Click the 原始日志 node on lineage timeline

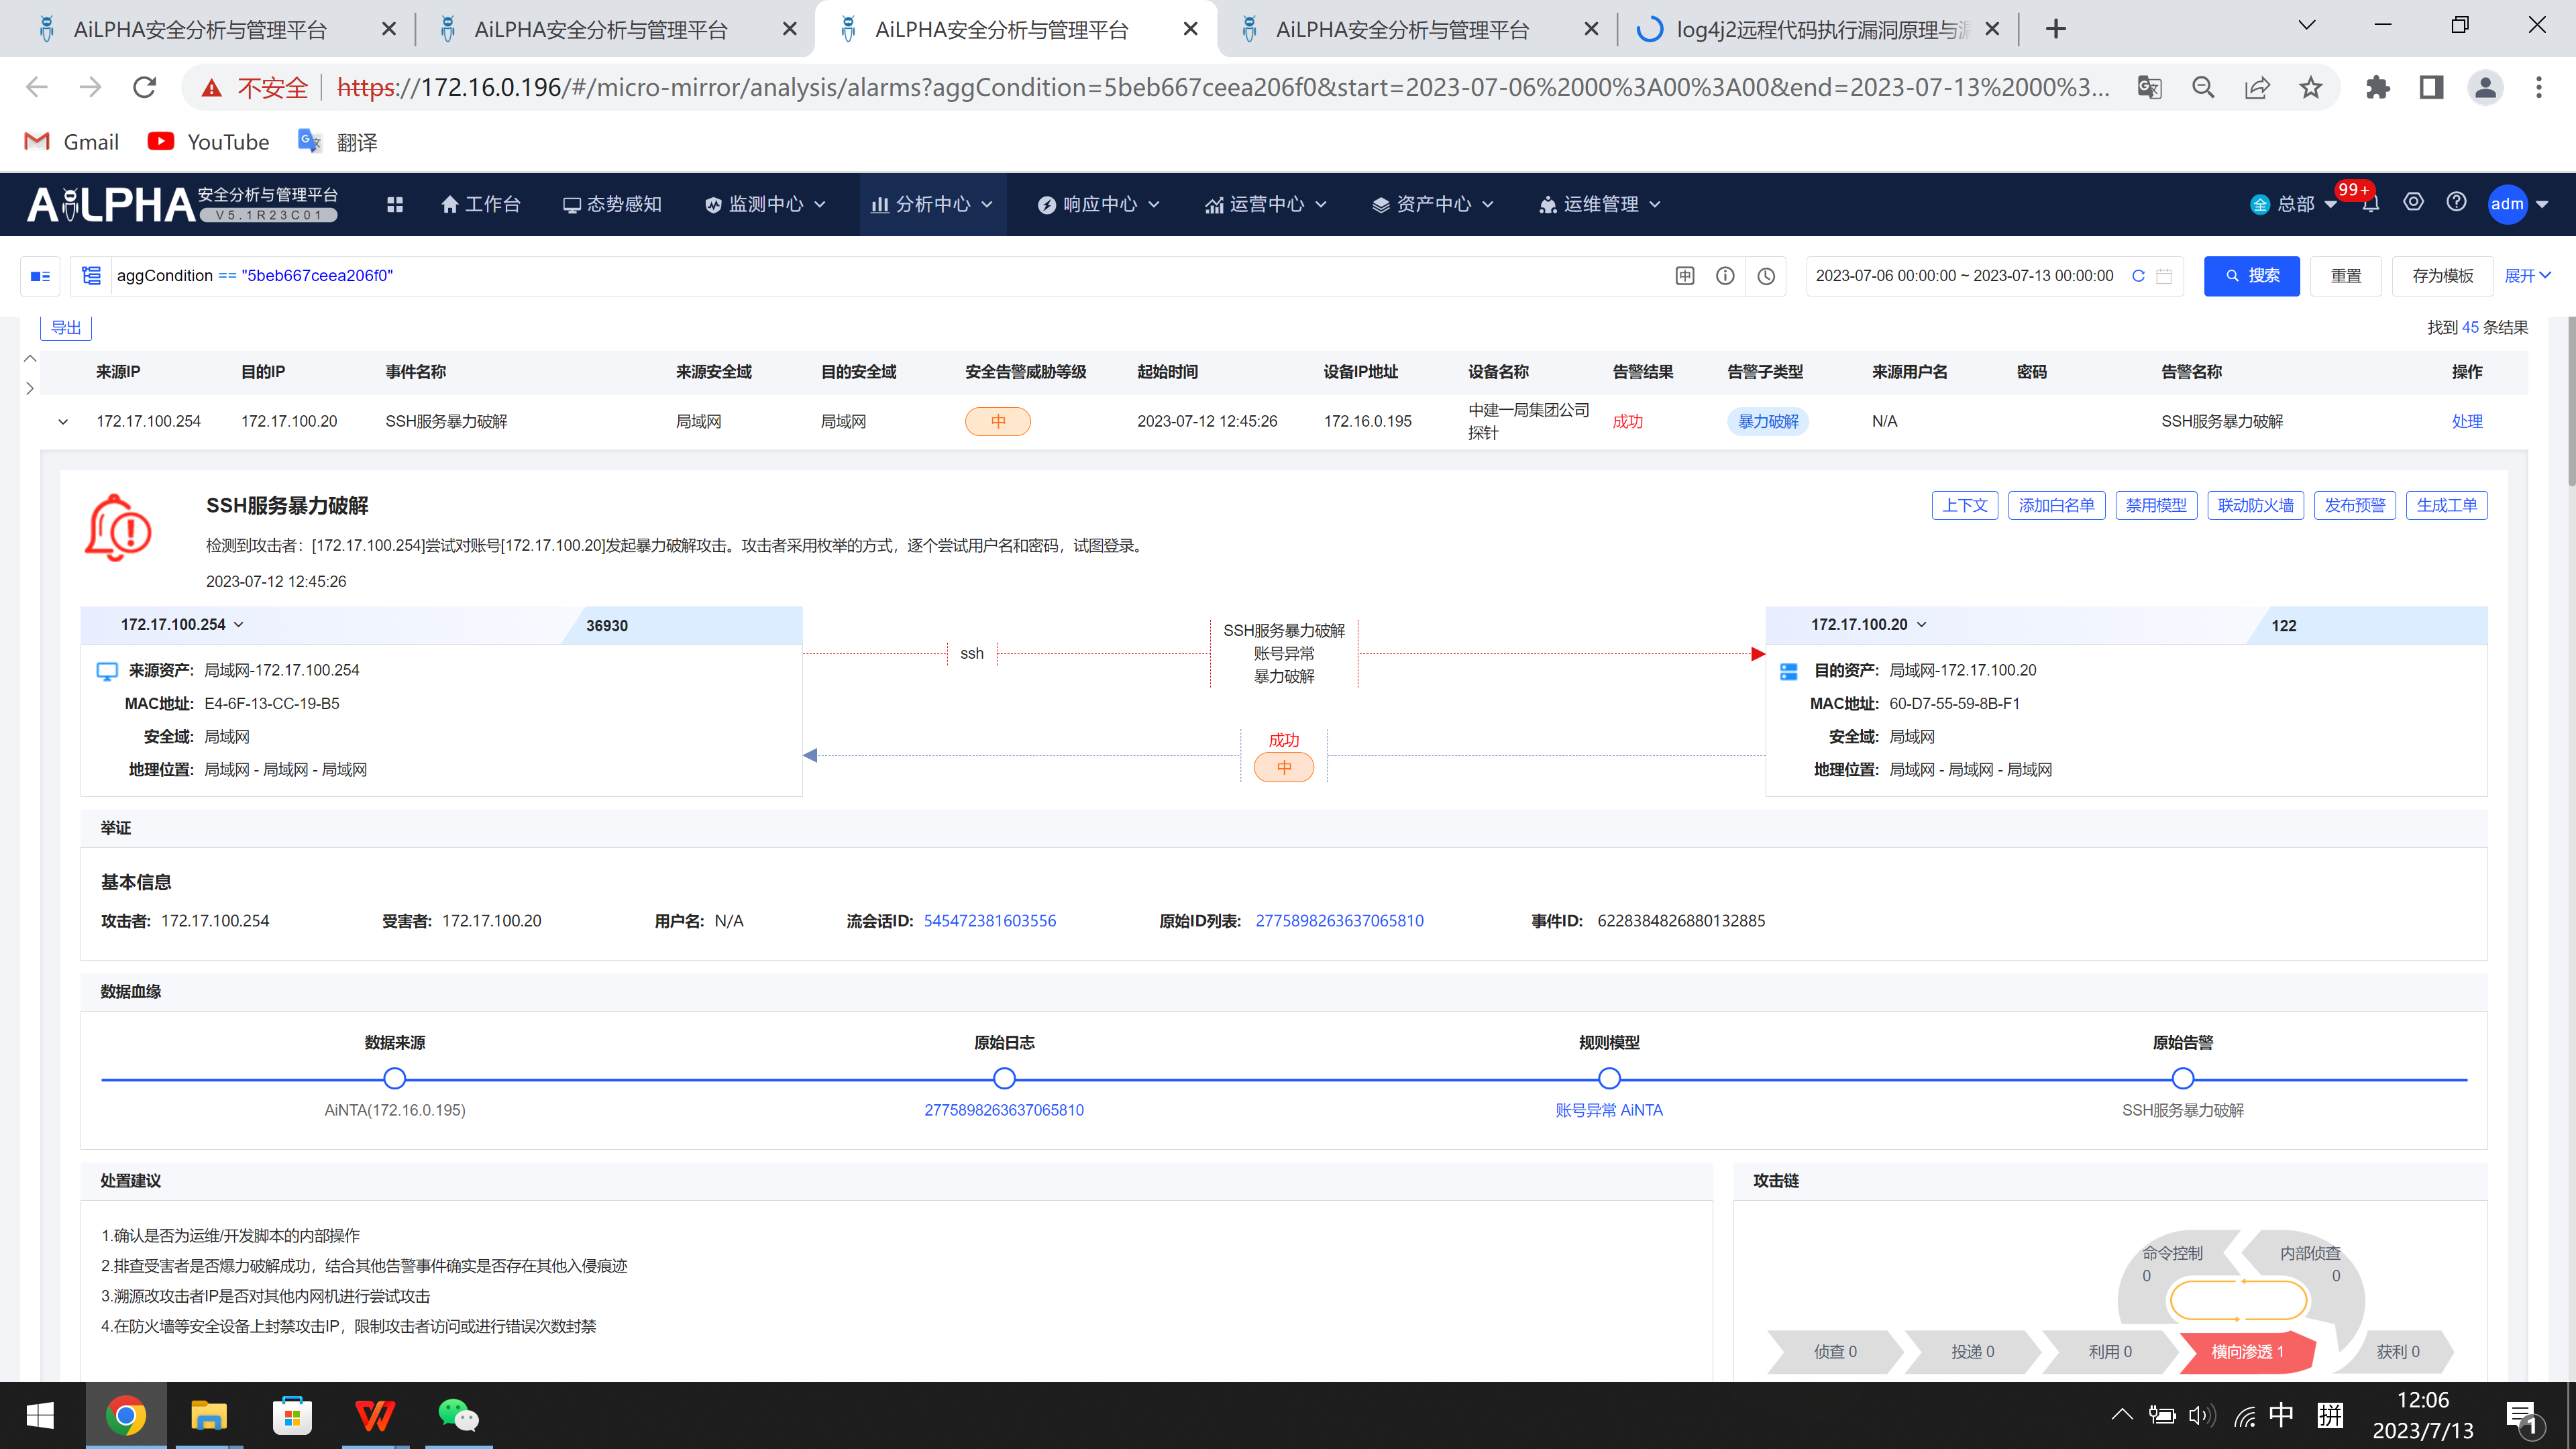click(x=1004, y=1078)
